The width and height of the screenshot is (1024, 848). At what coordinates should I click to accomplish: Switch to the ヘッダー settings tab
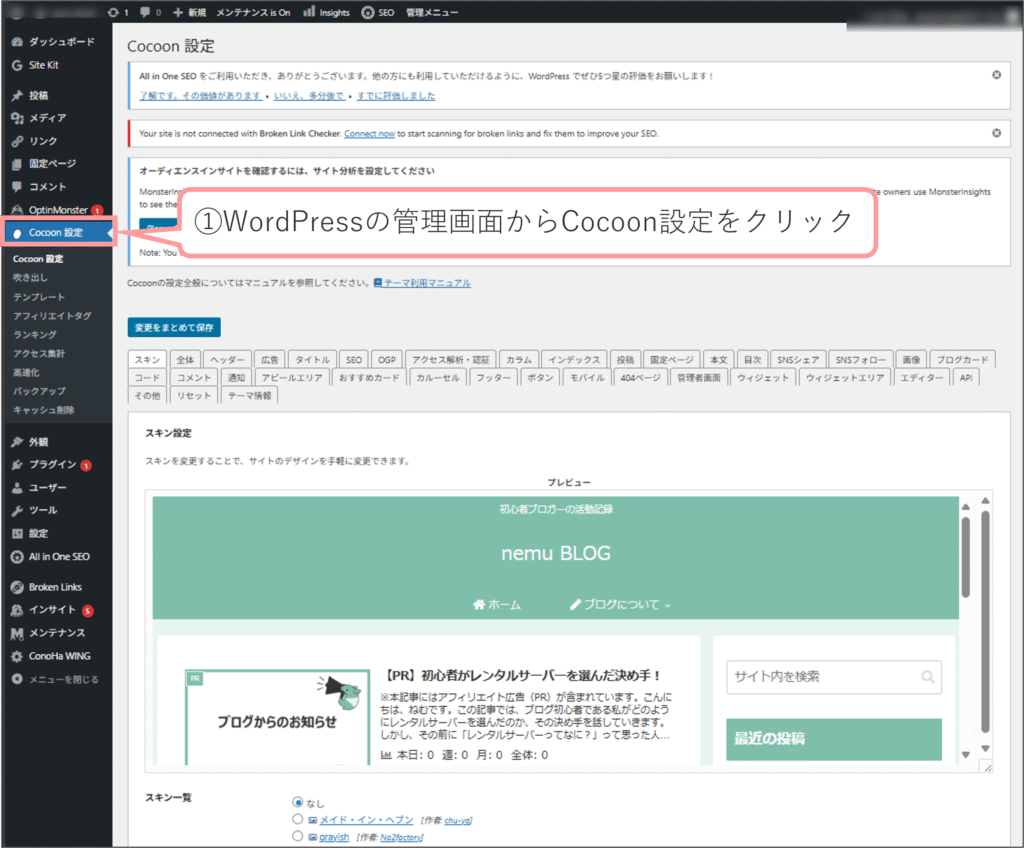coord(229,359)
